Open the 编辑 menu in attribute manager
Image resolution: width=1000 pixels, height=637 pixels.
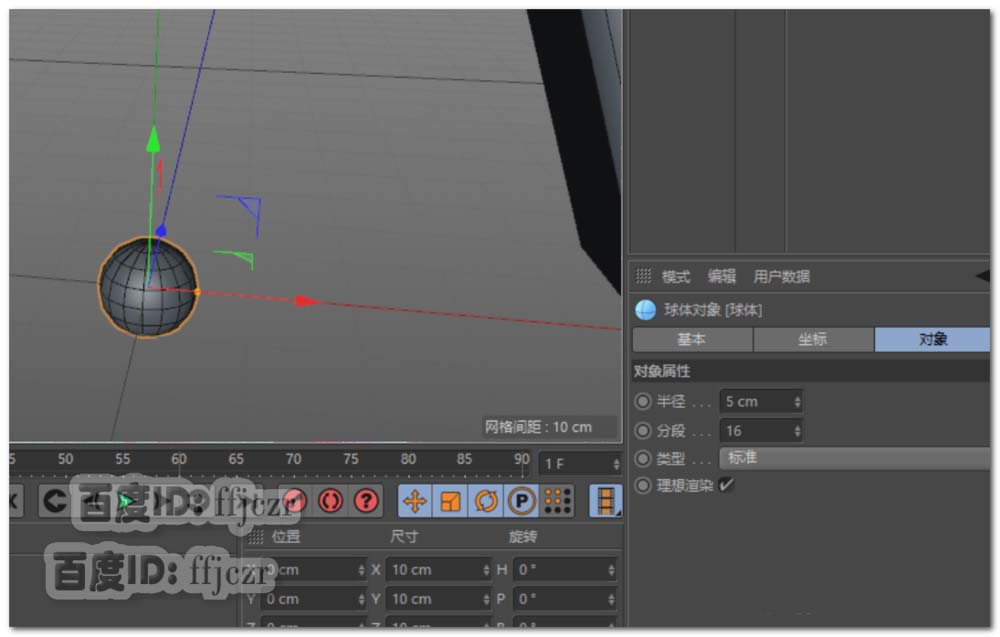(722, 277)
